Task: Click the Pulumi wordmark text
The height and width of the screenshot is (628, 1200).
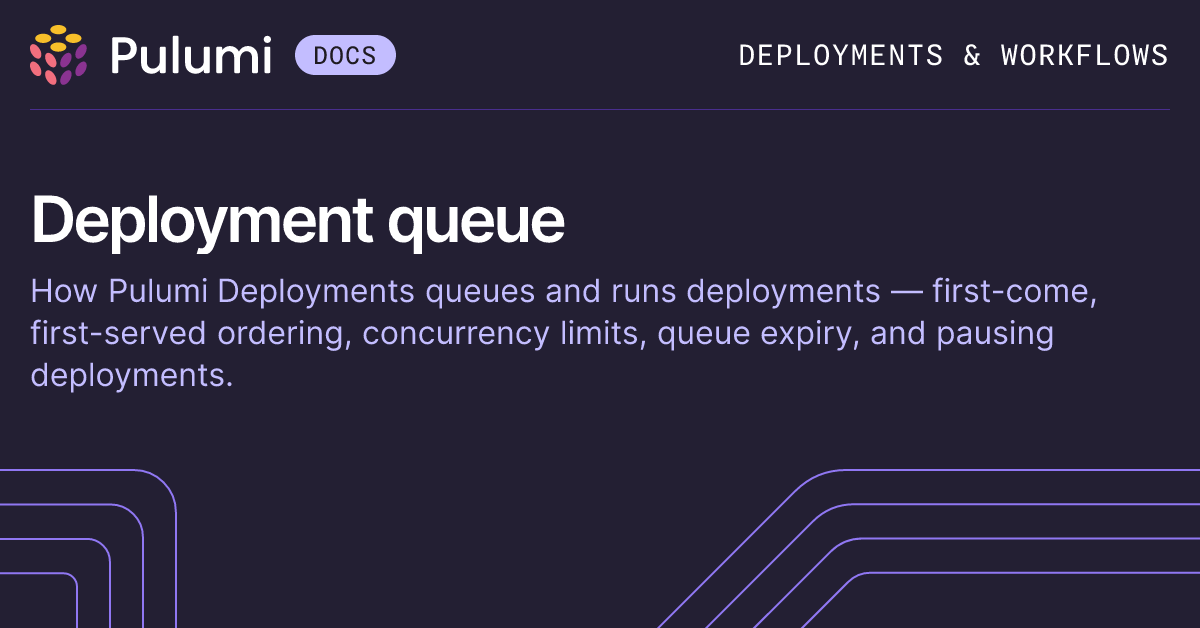Action: click(x=191, y=54)
